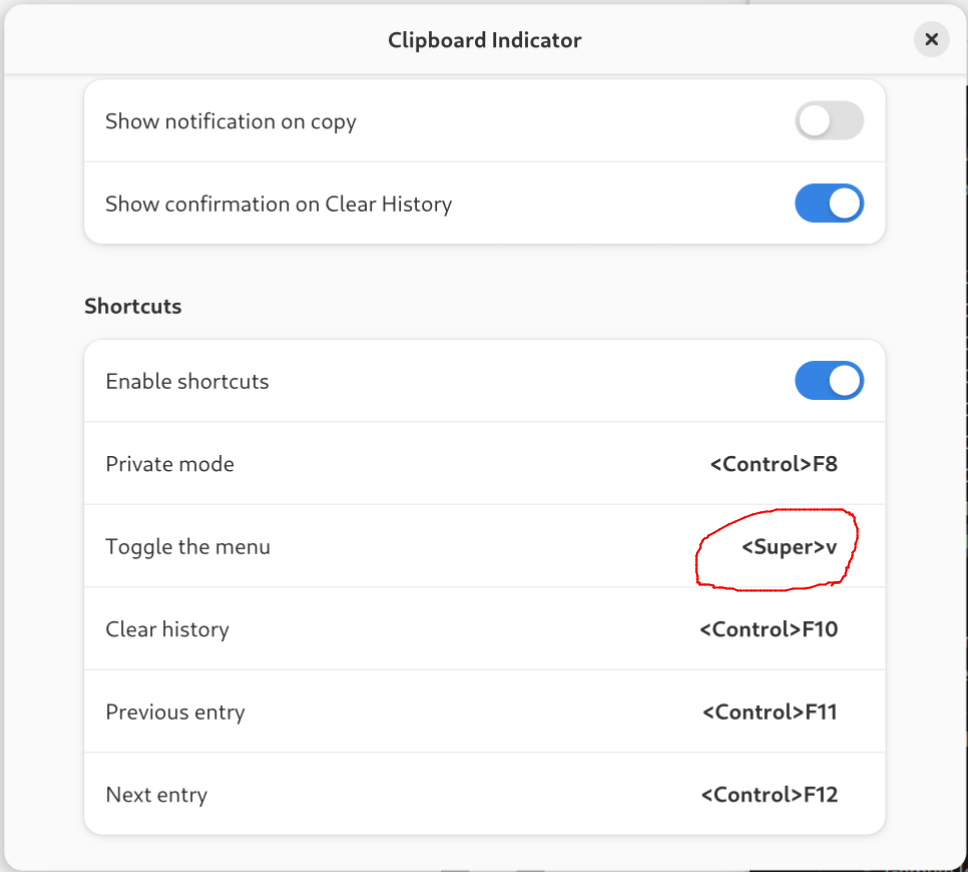Click the Clipboard Indicator window title
Screen dimensions: 968x872
click(485, 40)
